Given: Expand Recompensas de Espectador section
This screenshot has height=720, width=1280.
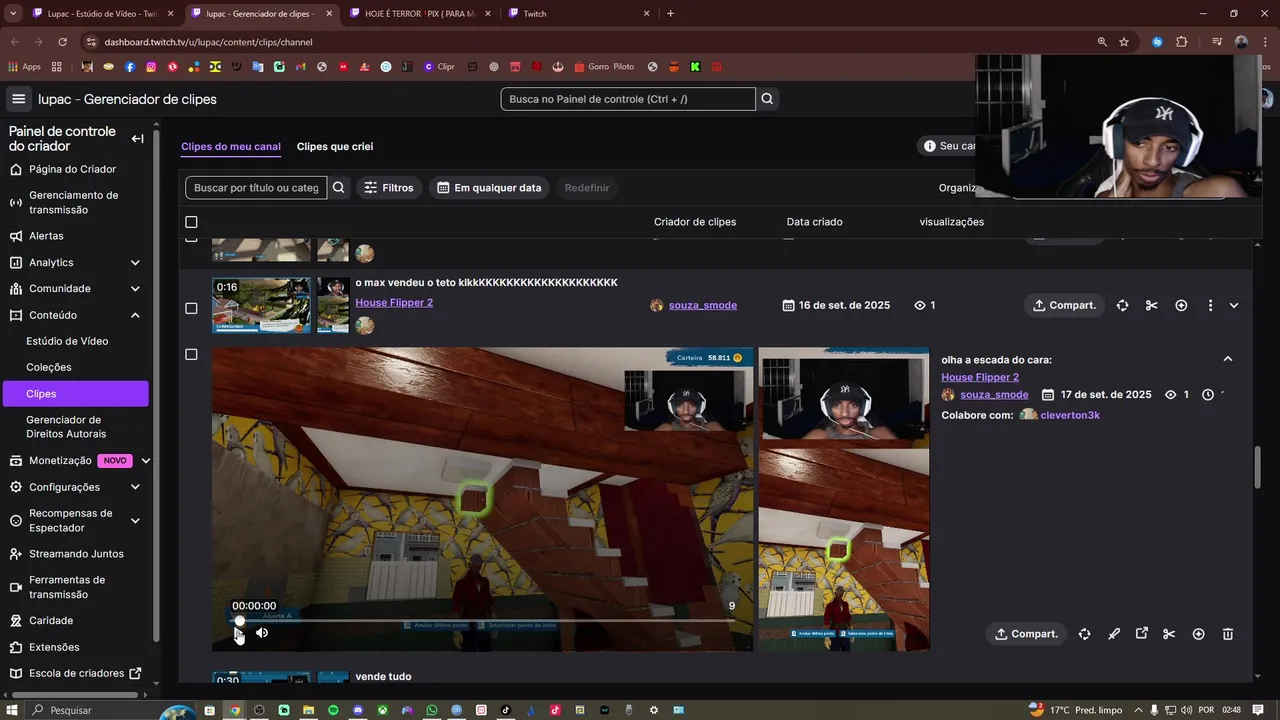Looking at the screenshot, I should [135, 521].
